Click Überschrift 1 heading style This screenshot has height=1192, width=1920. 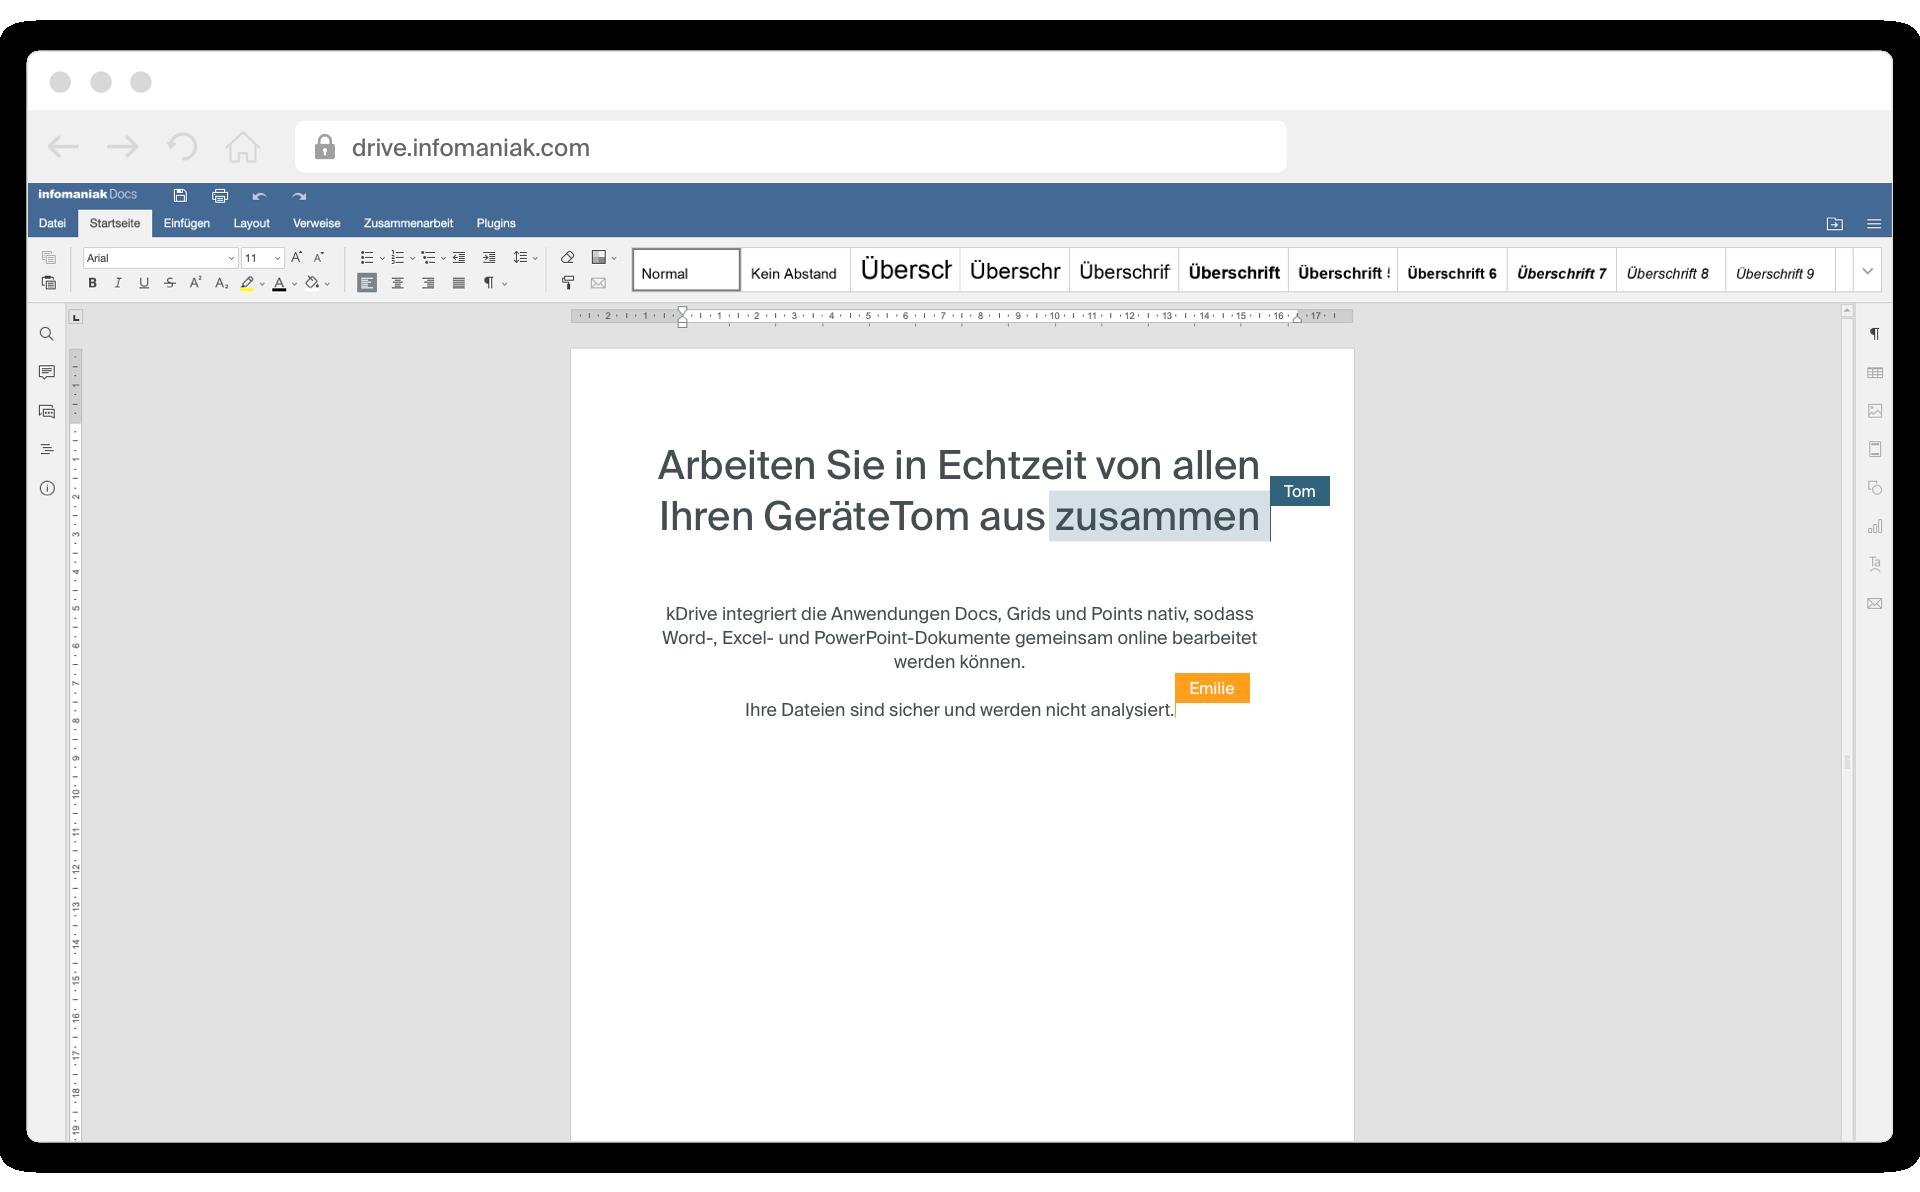(904, 271)
